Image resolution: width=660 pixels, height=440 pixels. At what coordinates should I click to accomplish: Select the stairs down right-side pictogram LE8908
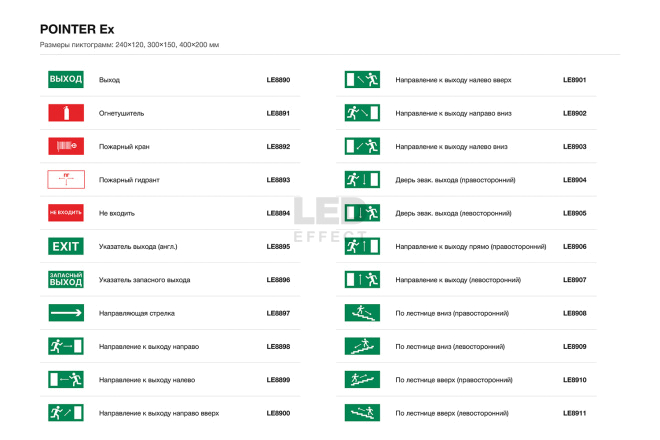tap(362, 312)
